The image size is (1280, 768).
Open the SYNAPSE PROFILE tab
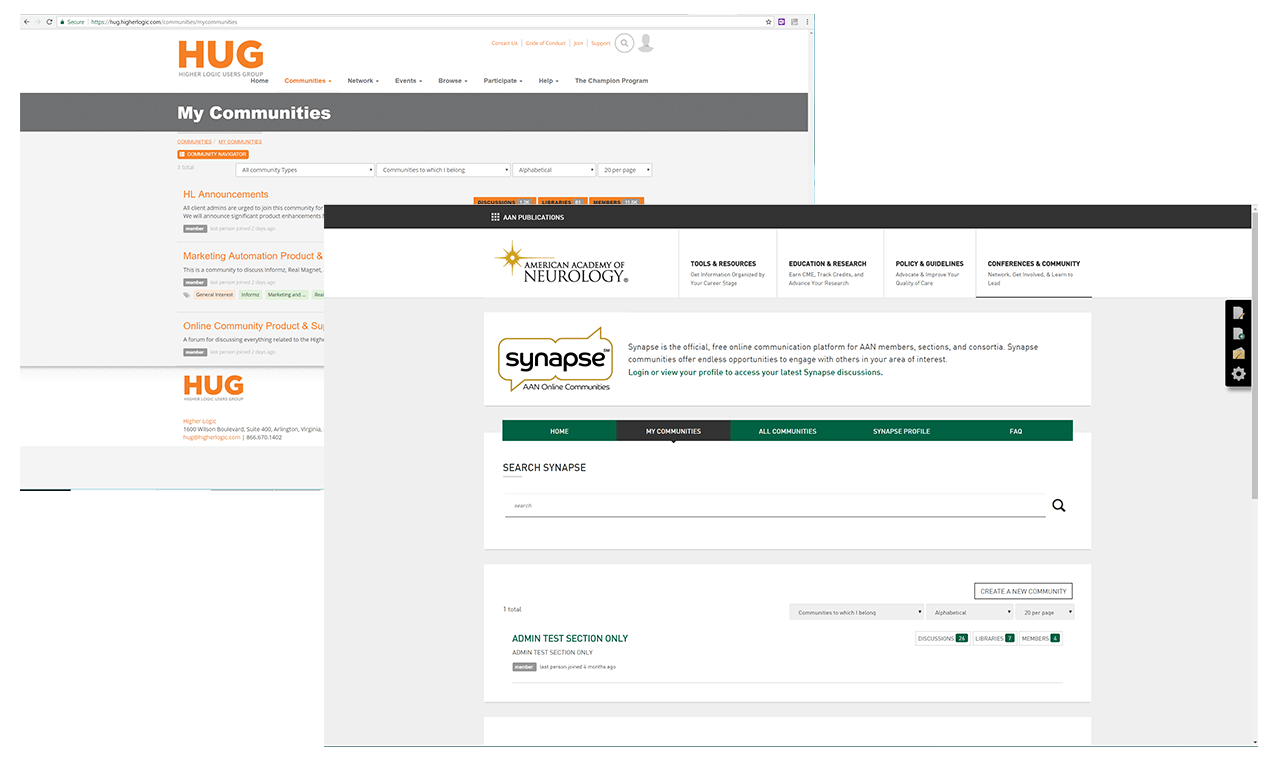(901, 431)
